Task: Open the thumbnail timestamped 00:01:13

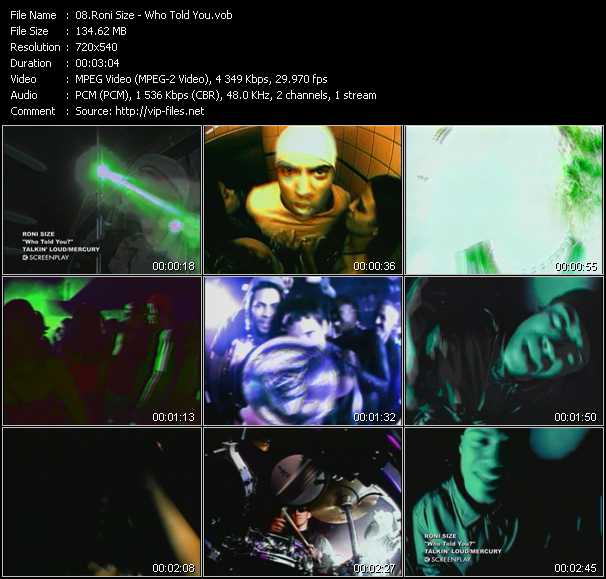Action: (x=102, y=351)
